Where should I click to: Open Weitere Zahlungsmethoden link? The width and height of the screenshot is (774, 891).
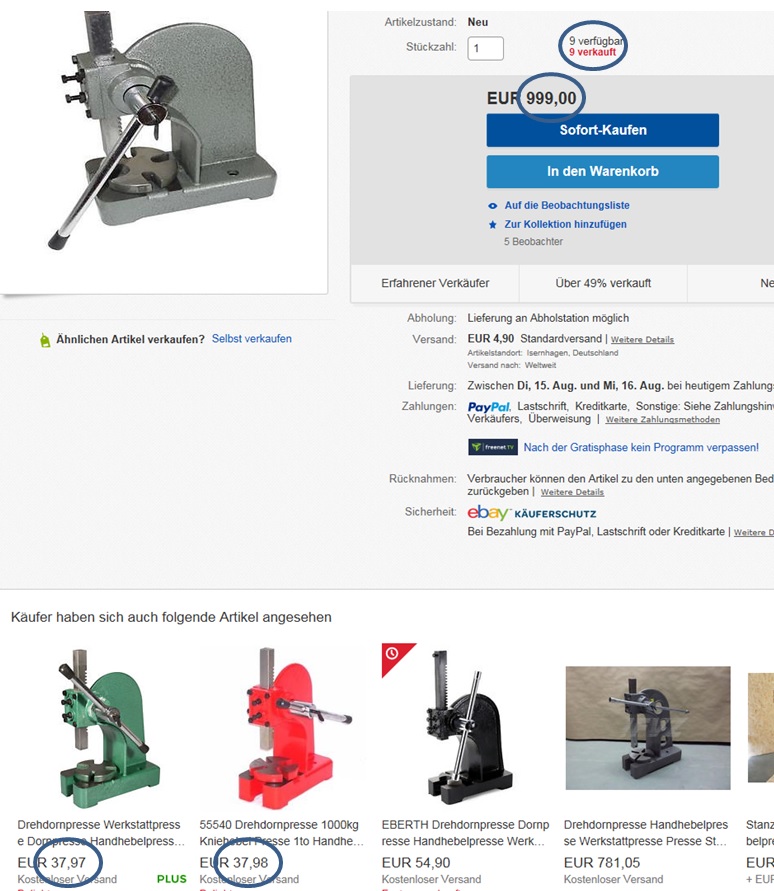[x=663, y=420]
